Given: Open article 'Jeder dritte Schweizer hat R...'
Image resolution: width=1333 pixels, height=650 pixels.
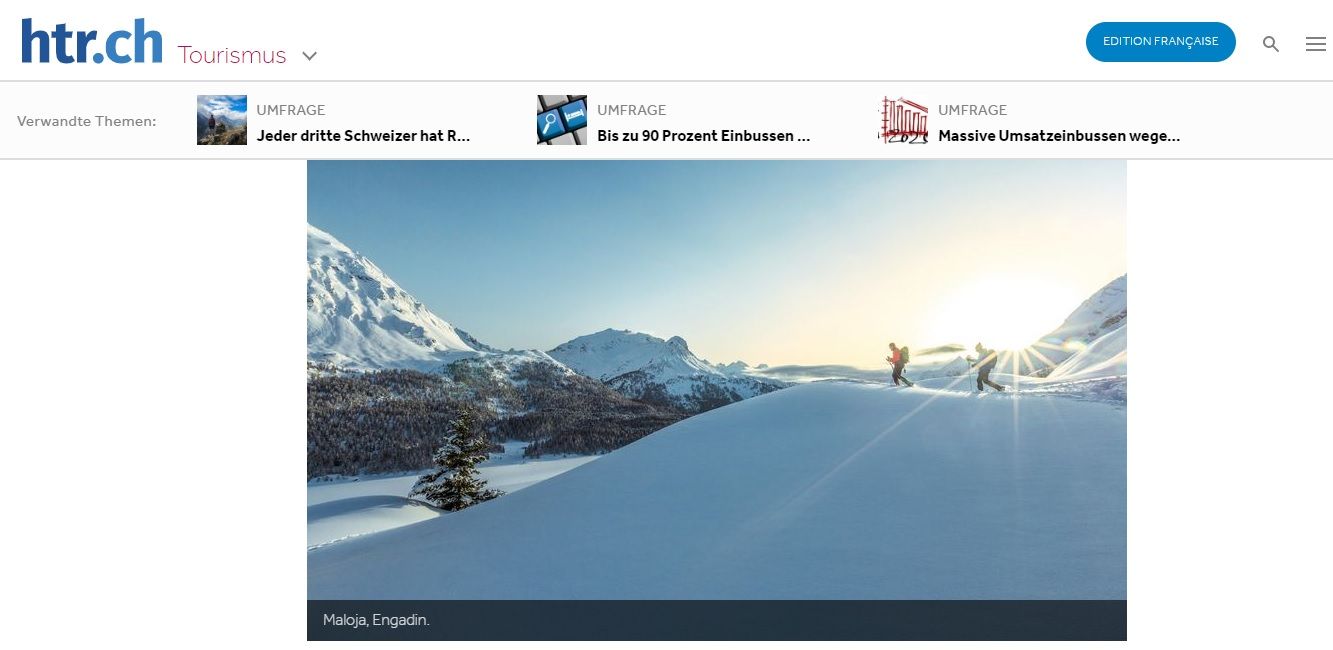Looking at the screenshot, I should [x=363, y=136].
